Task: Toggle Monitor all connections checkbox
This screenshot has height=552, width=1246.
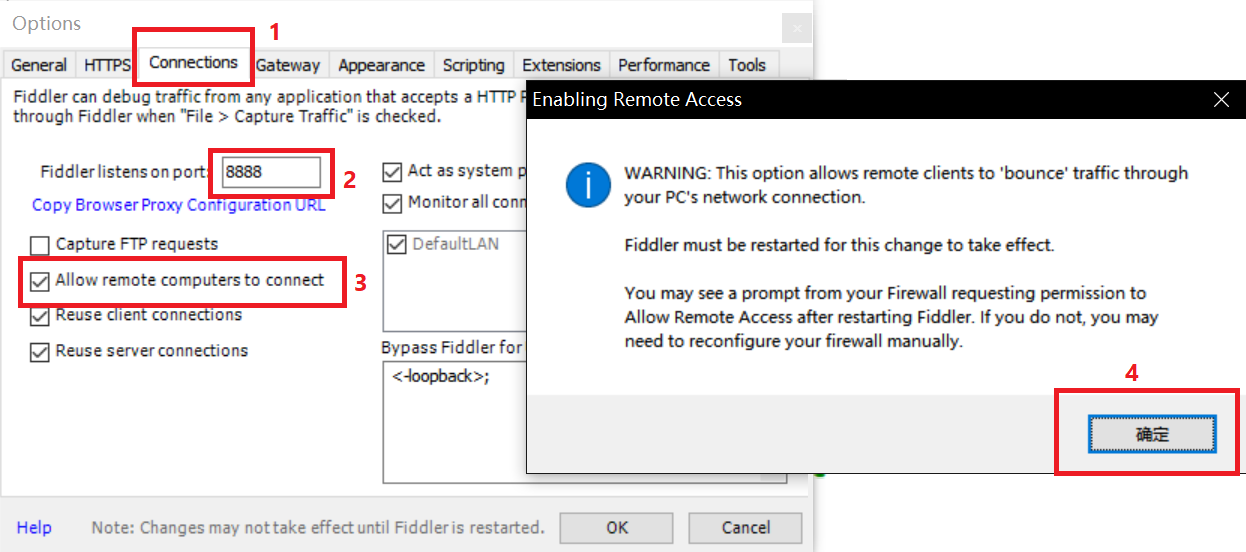Action: point(392,203)
